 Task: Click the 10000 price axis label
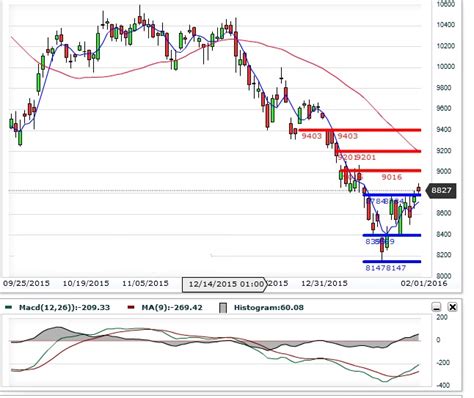(x=445, y=67)
